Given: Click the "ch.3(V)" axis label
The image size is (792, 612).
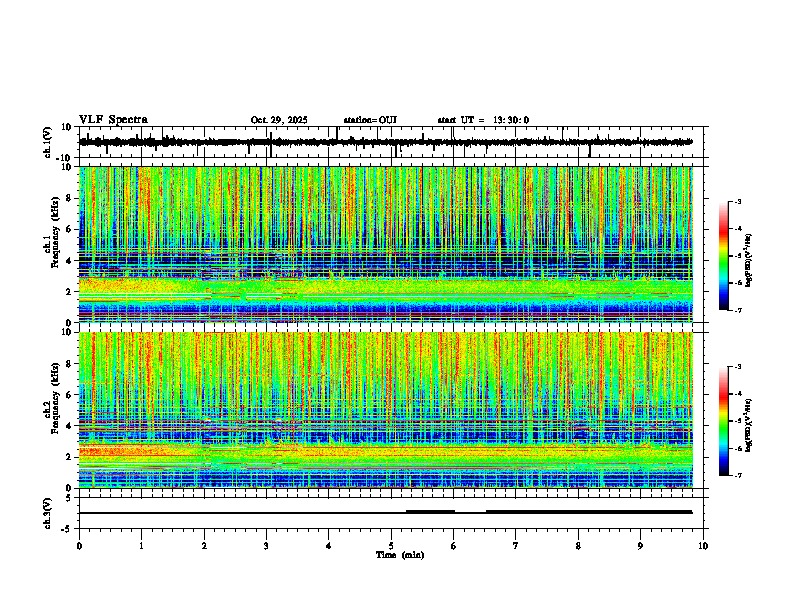Looking at the screenshot, I should pyautogui.click(x=48, y=514).
